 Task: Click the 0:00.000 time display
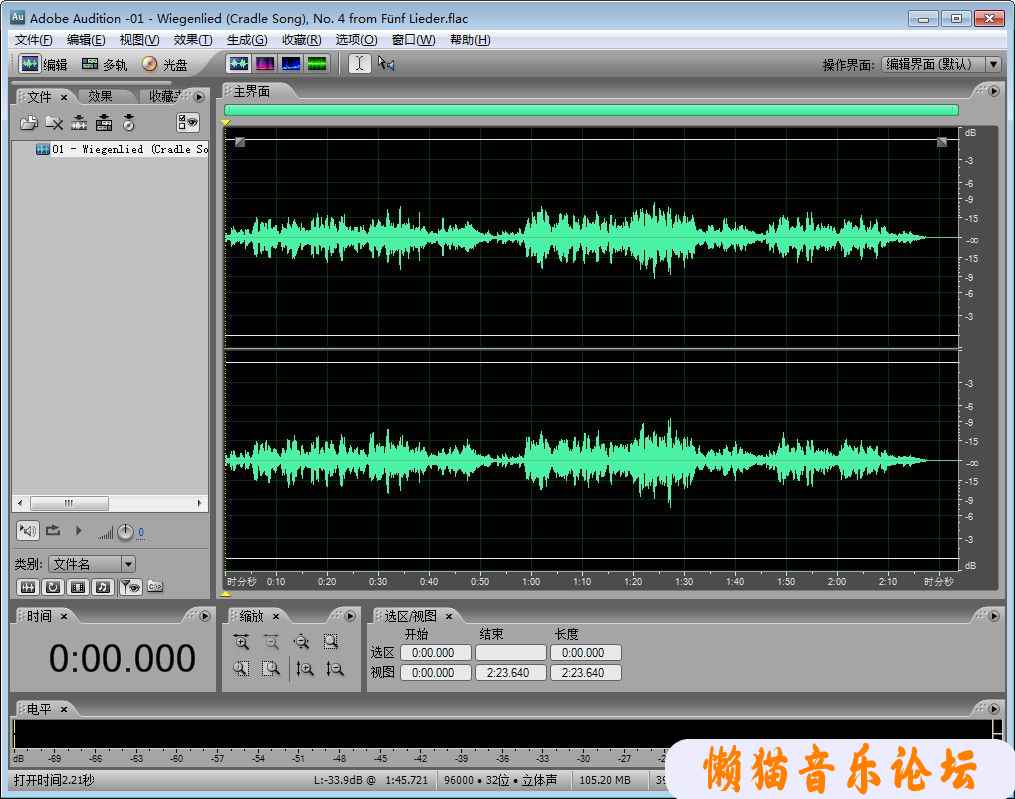pos(122,658)
